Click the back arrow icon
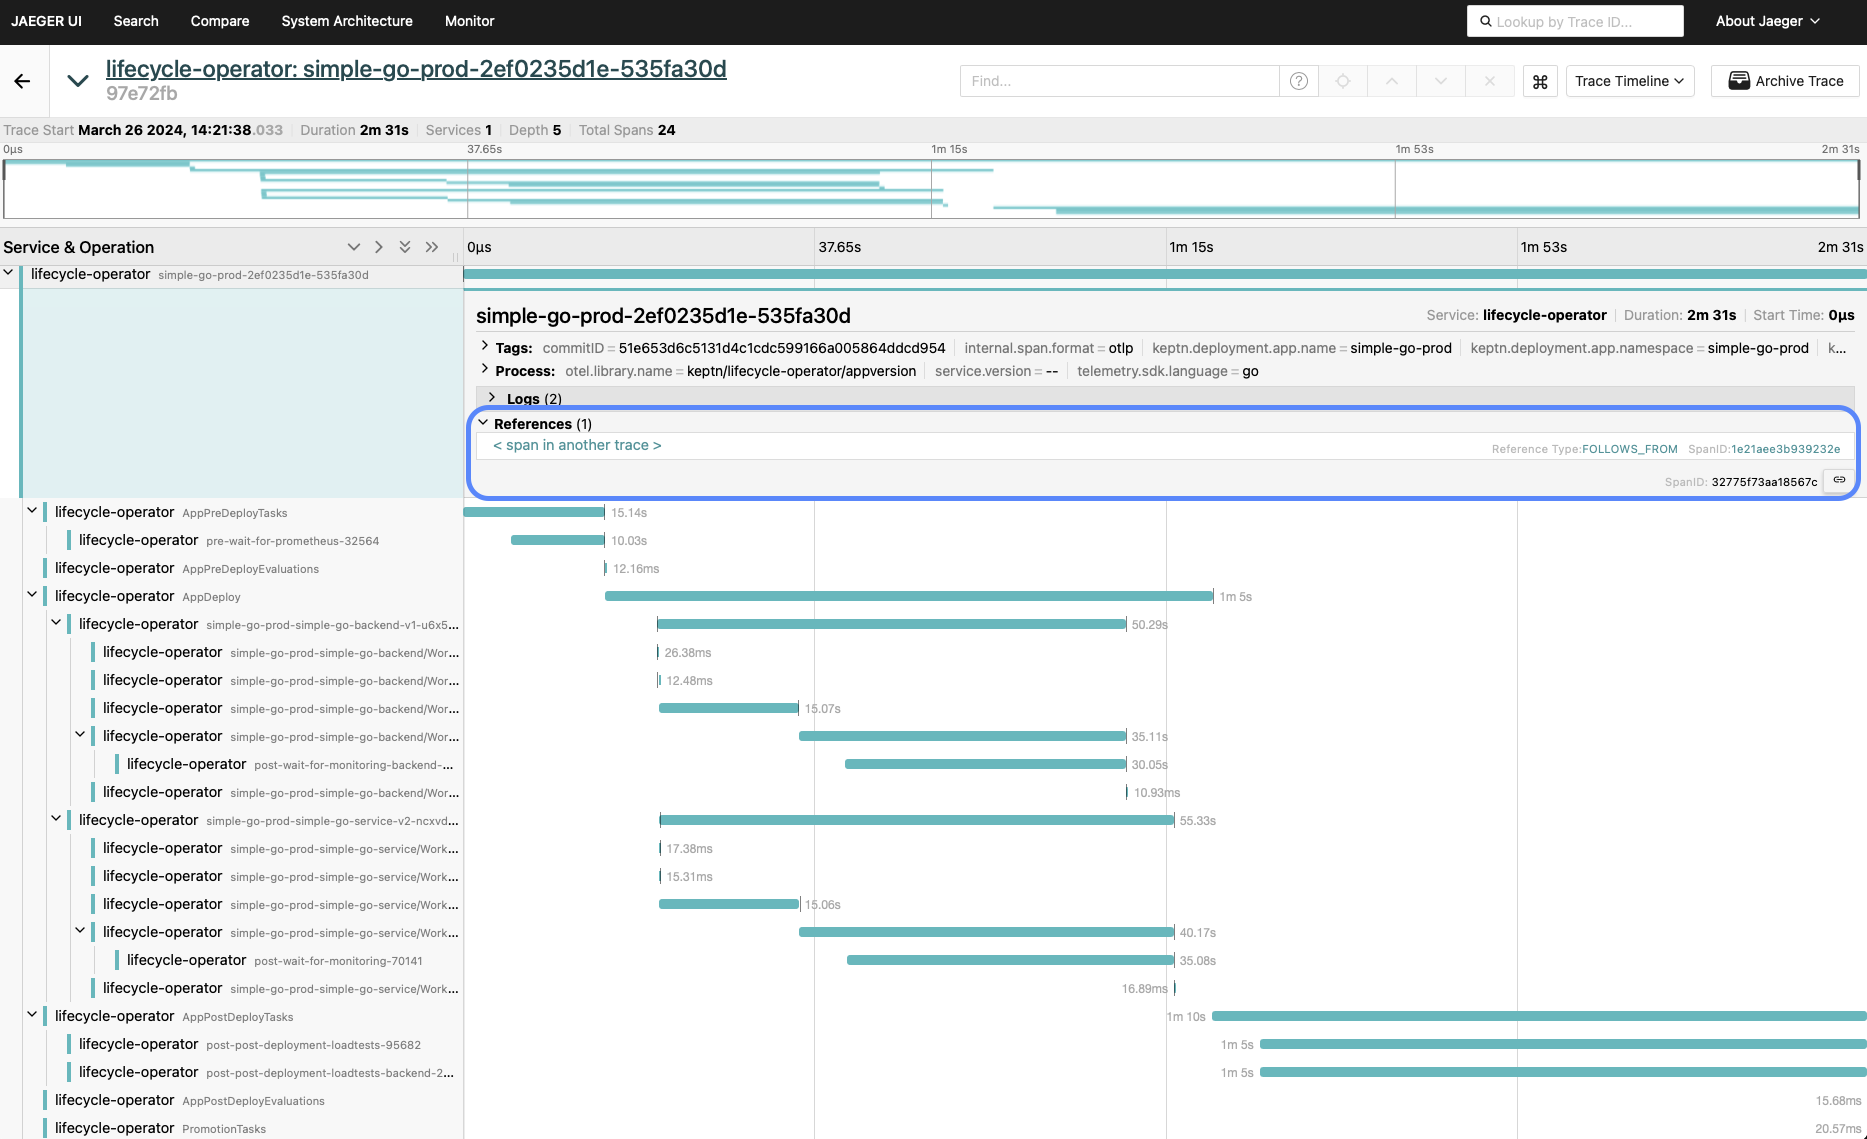This screenshot has width=1867, height=1139. point(22,81)
